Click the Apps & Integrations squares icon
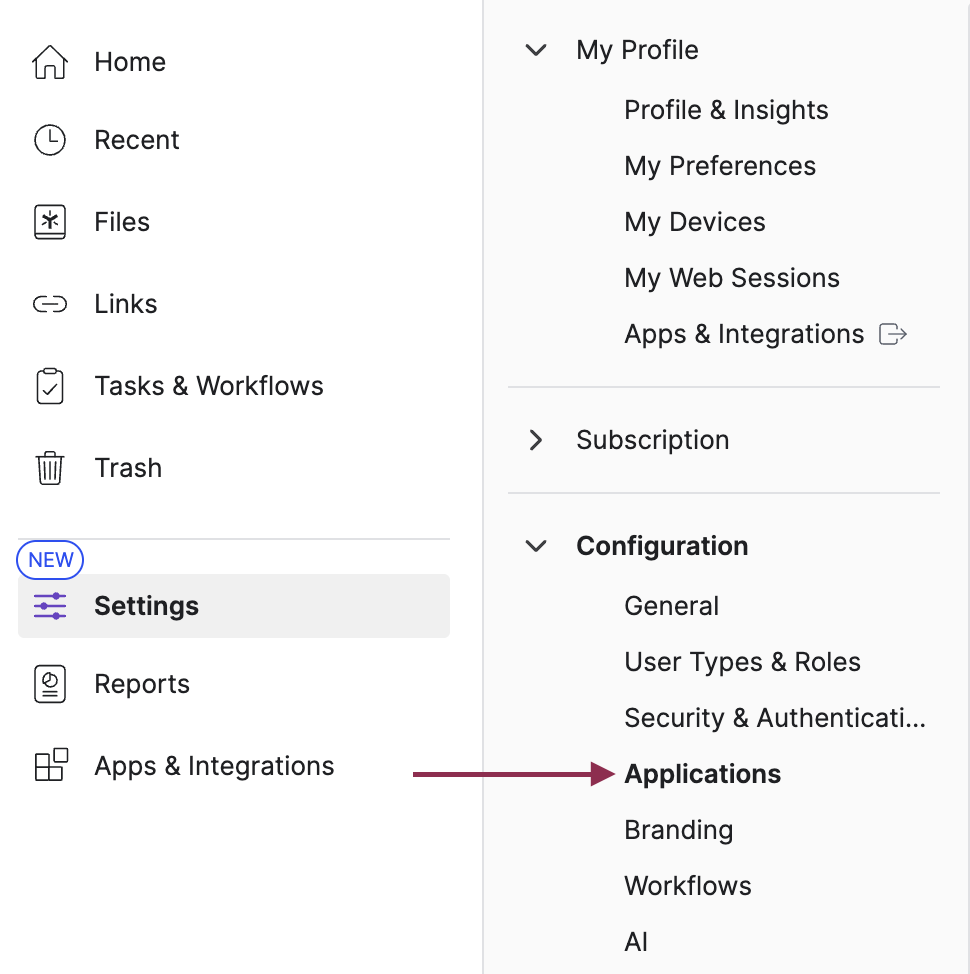970x974 pixels. click(51, 766)
